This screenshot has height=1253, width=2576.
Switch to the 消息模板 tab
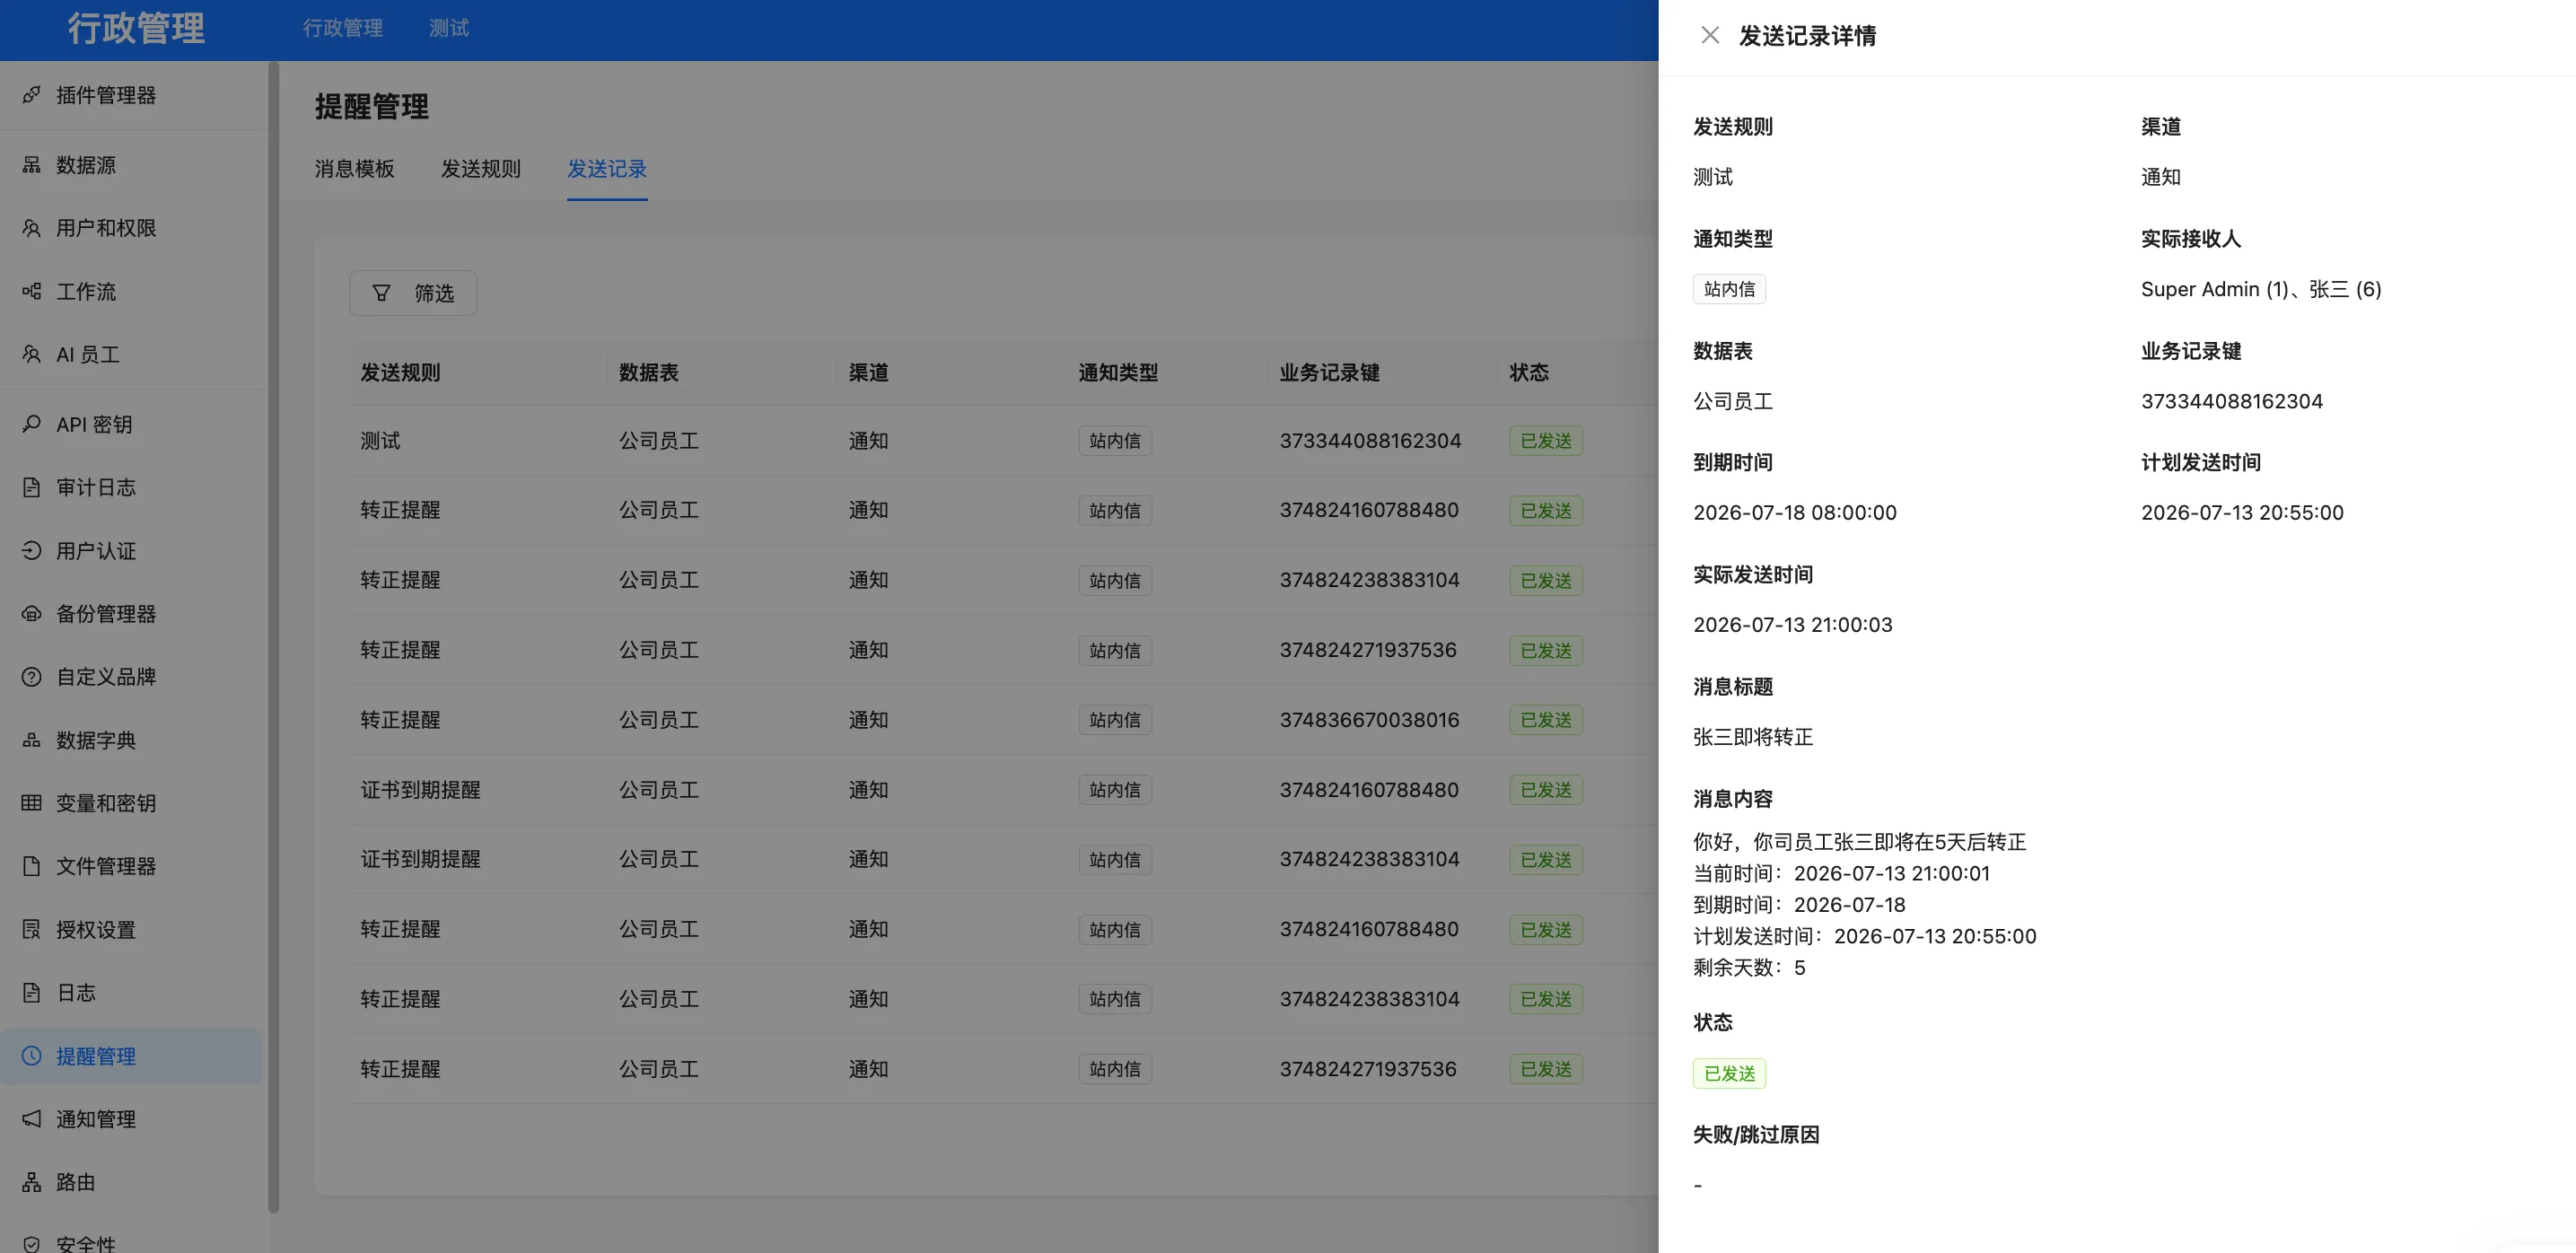[x=354, y=169]
